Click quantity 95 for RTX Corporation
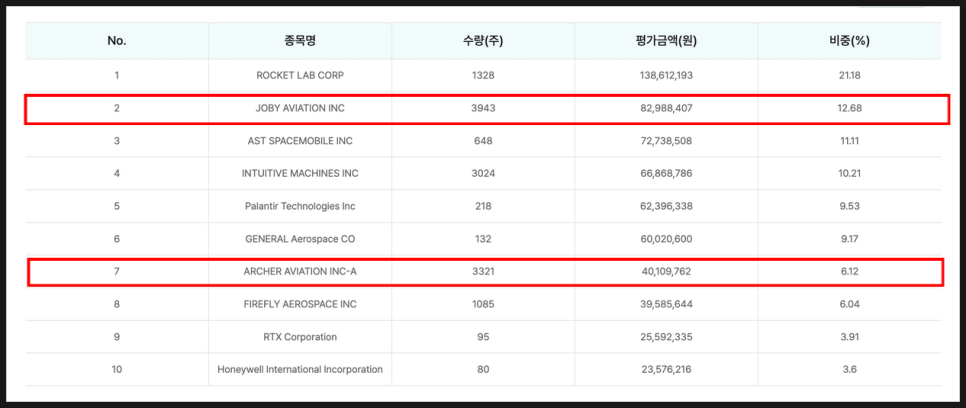Screen dimensions: 966x408 (x=484, y=337)
